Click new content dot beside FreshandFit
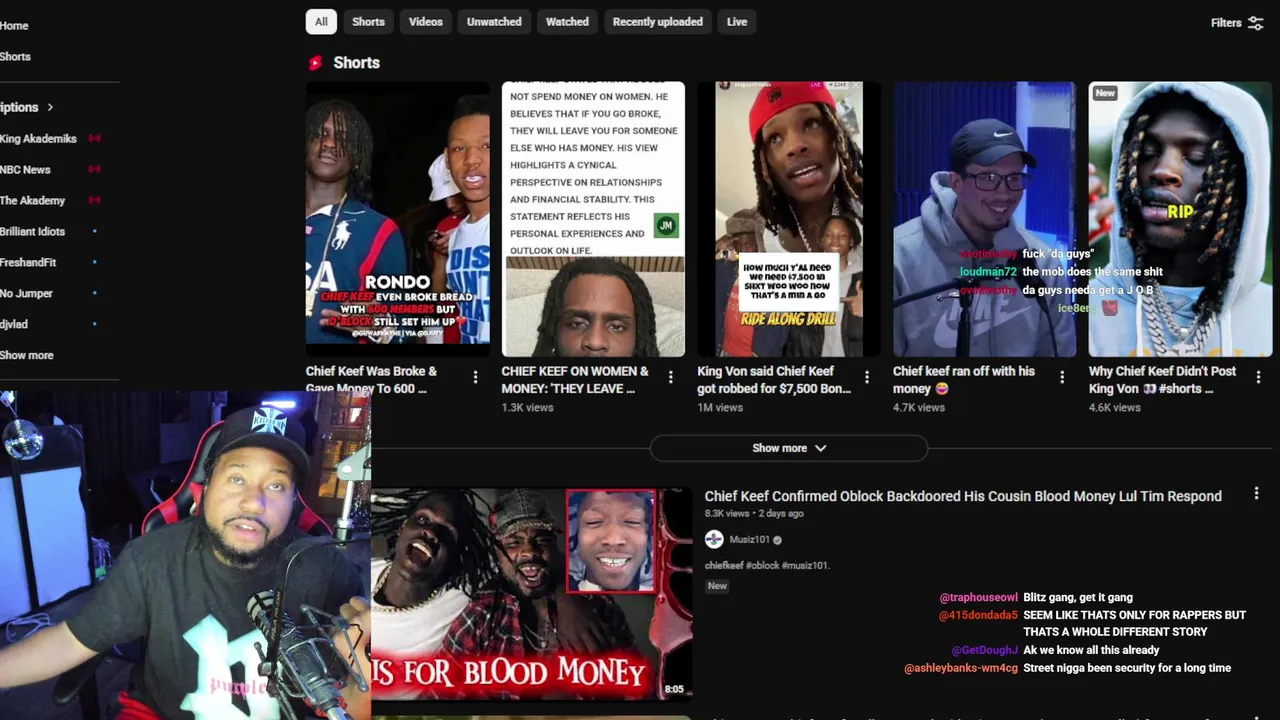1280x720 pixels. 95,263
